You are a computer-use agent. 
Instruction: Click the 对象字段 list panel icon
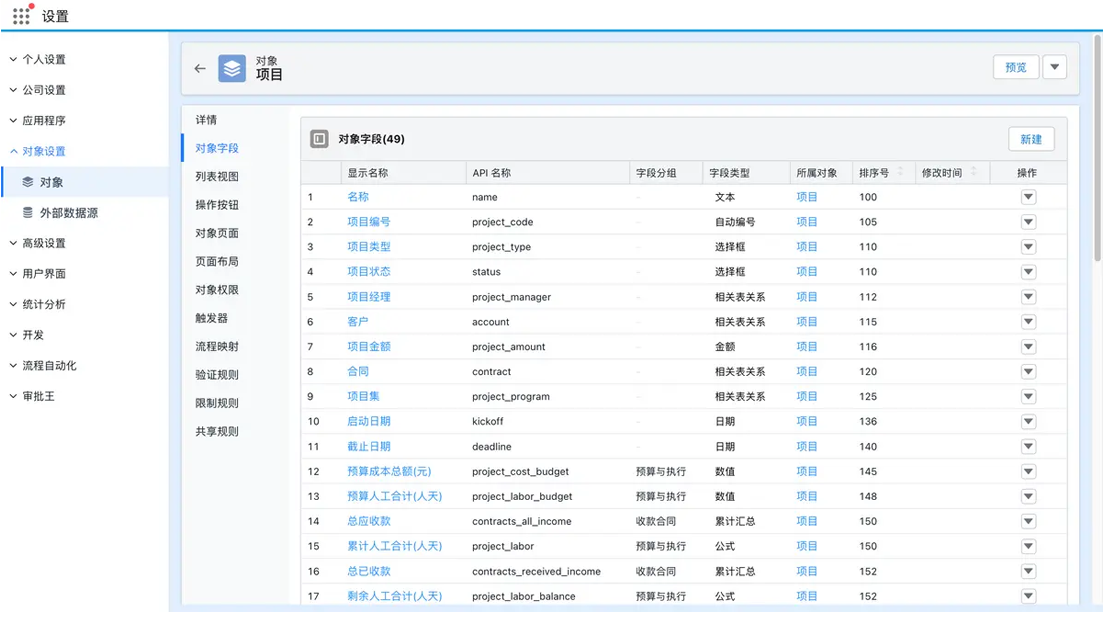[x=319, y=139]
